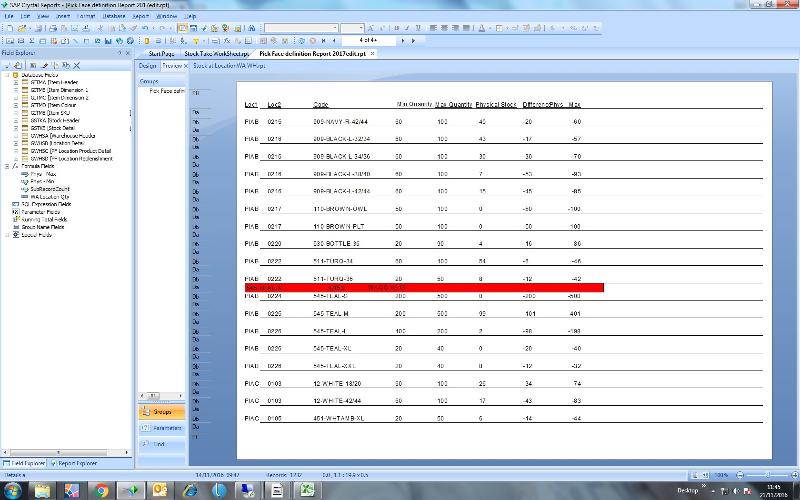Click the Parameters panel button

[160, 428]
